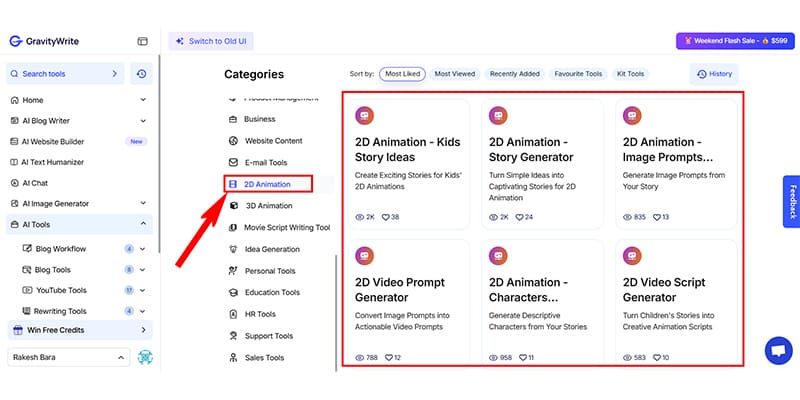Select the 2D Animation category
This screenshot has width=800, height=400.
pyautogui.click(x=267, y=184)
